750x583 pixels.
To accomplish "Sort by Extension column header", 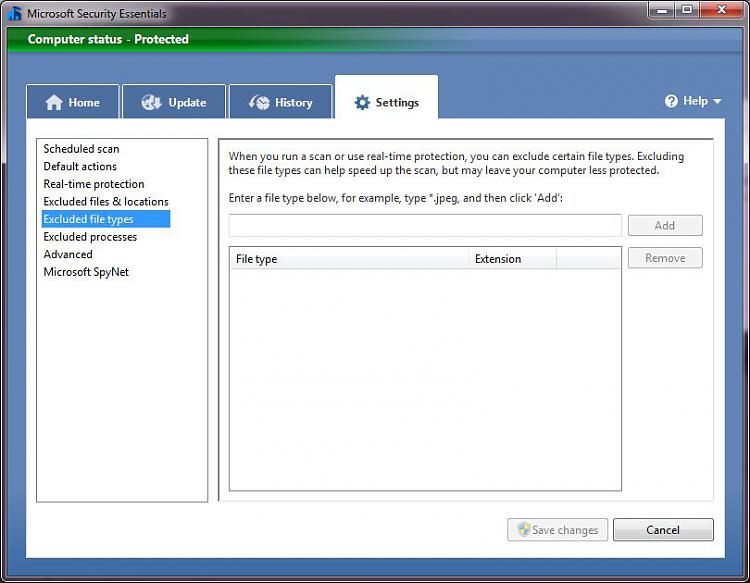I will click(x=513, y=259).
